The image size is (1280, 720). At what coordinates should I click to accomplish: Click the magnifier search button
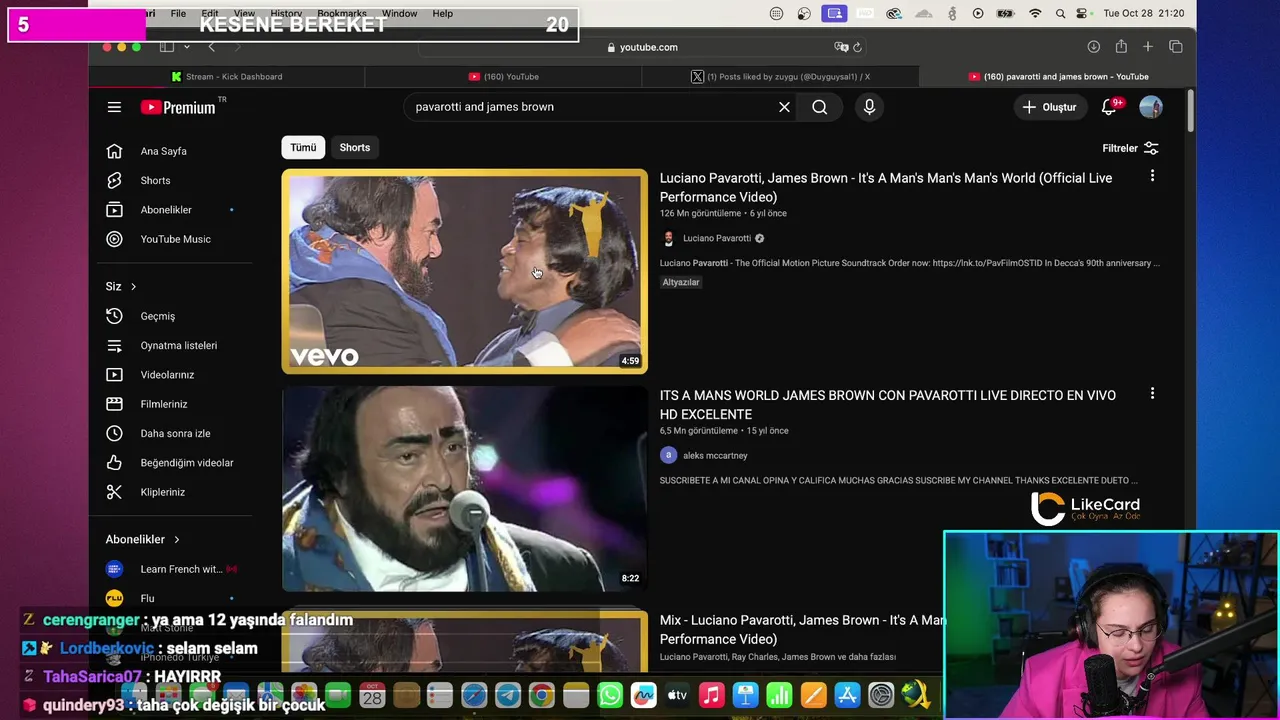(x=819, y=107)
